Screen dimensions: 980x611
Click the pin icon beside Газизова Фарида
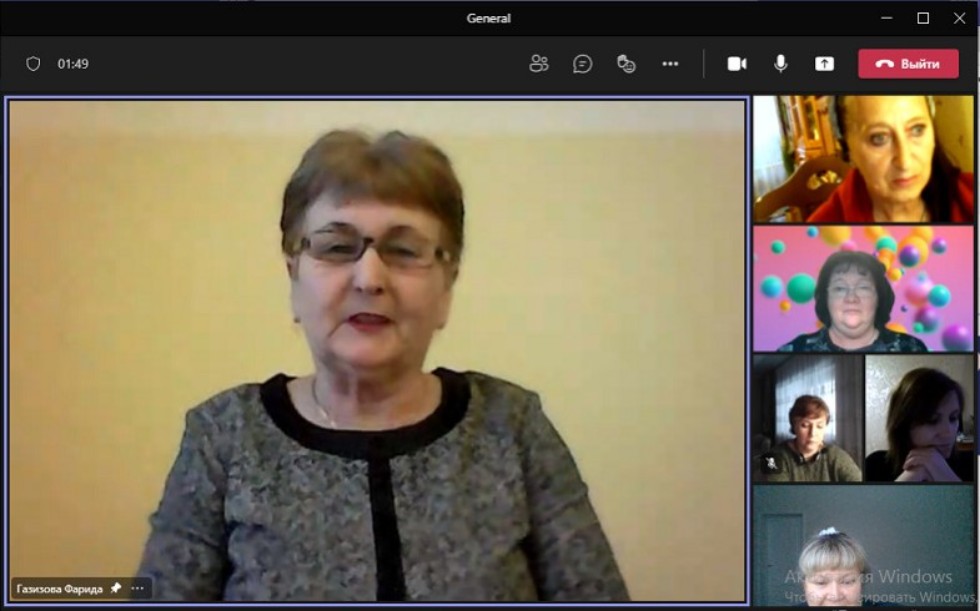(116, 589)
